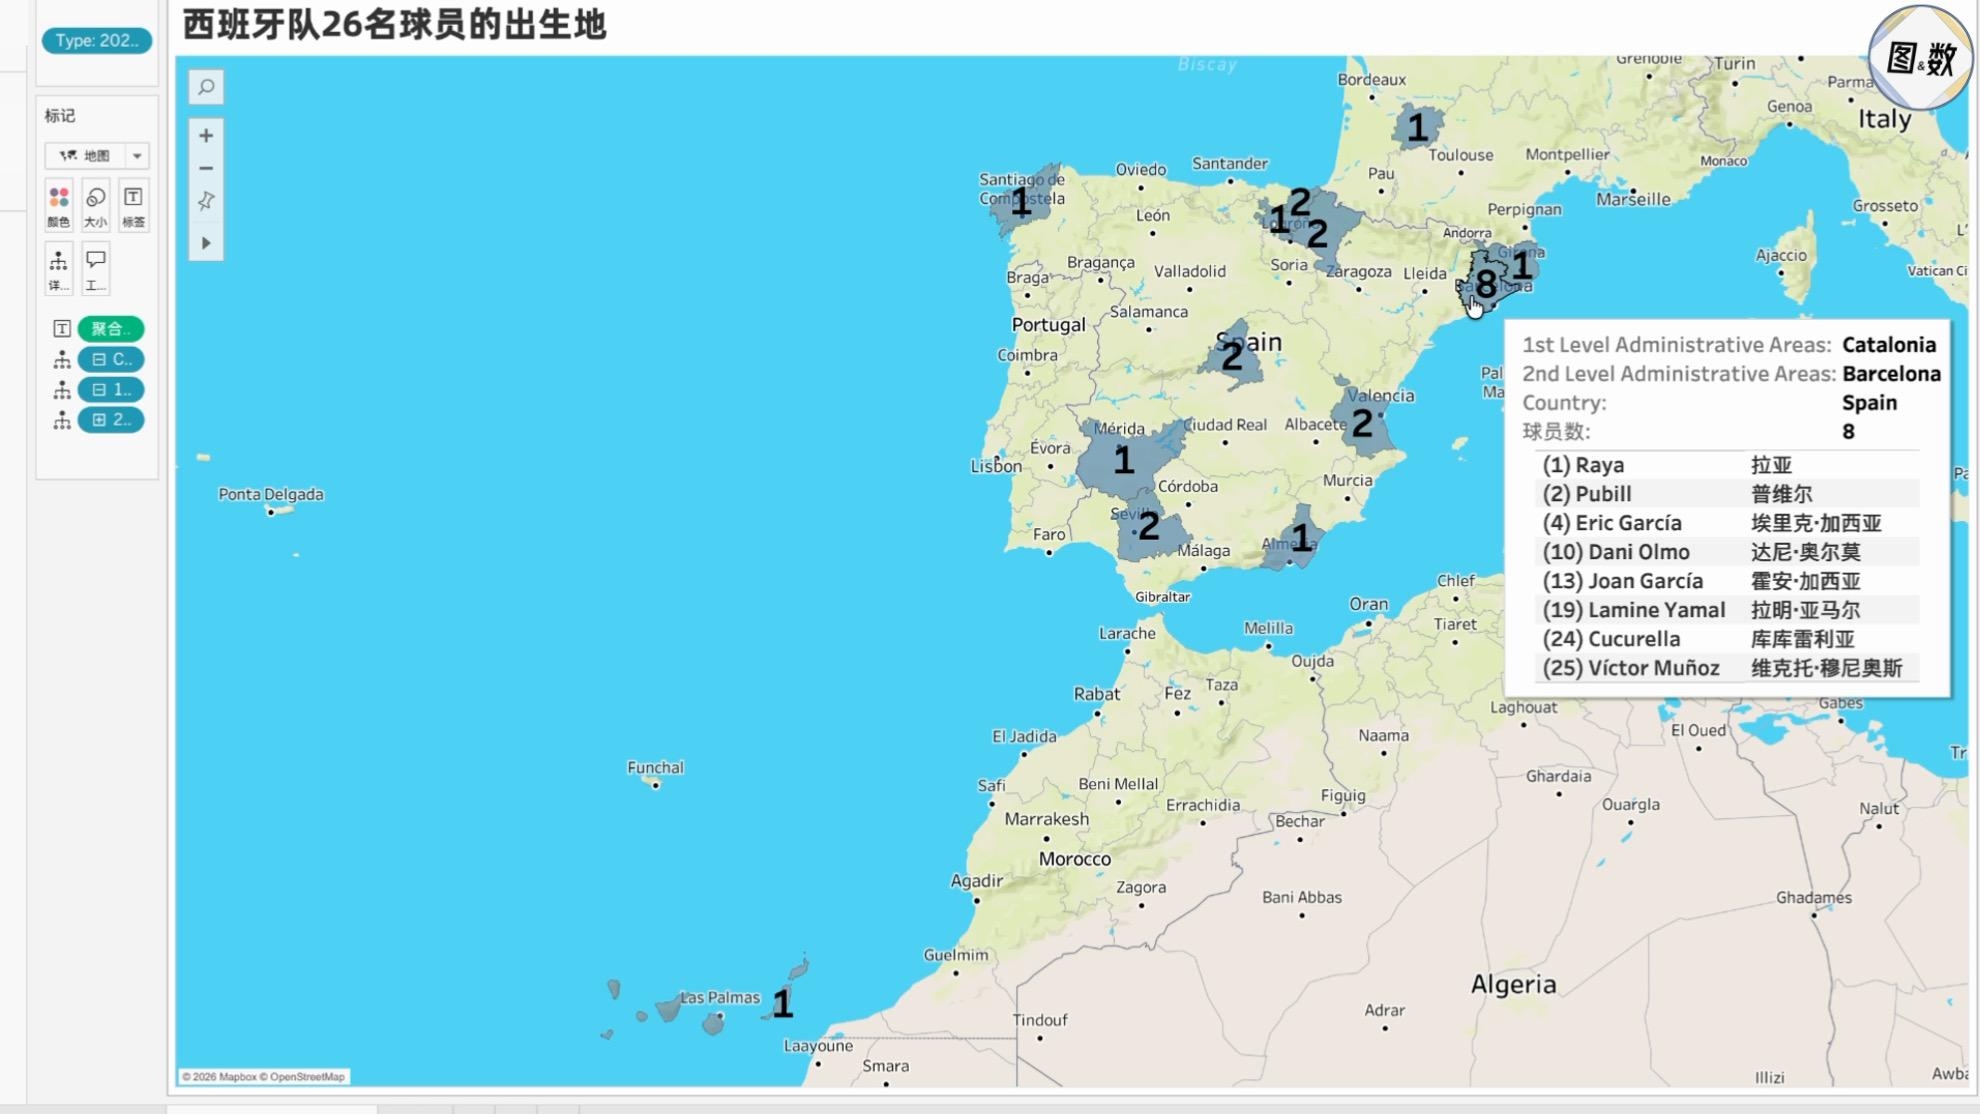Click tooltip row (13) Joan García
The image size is (1980, 1114).
(1726, 581)
